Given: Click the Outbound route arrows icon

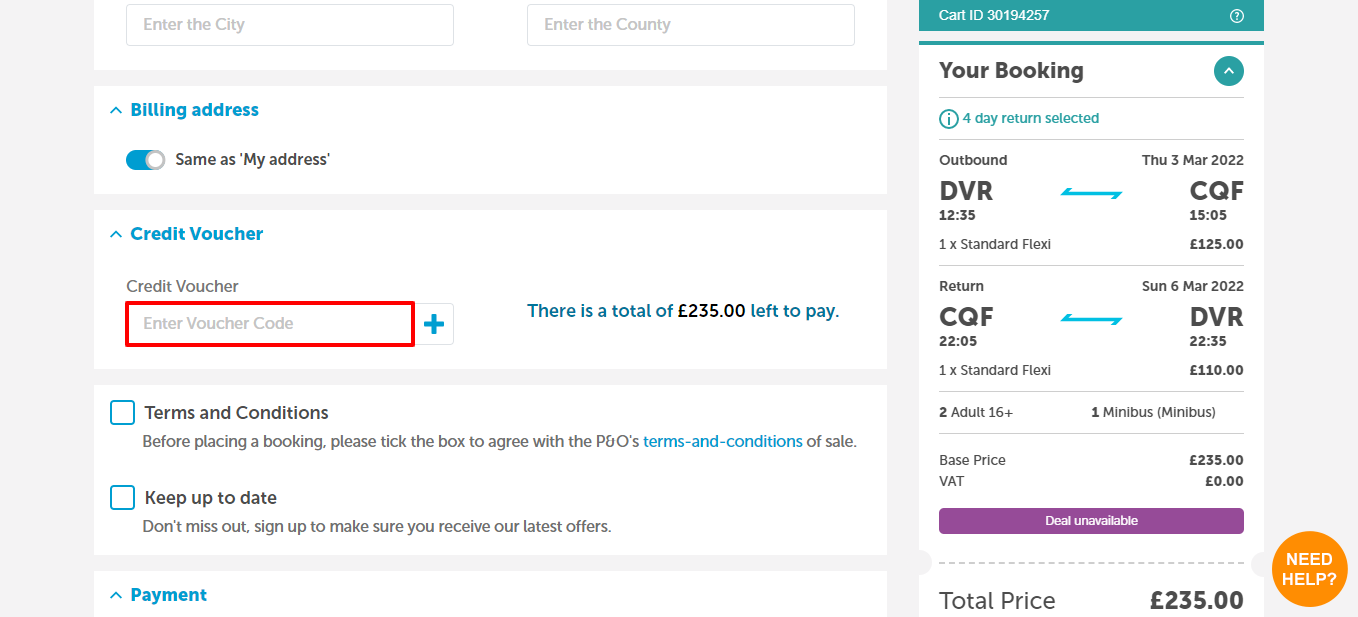Looking at the screenshot, I should (x=1092, y=193).
